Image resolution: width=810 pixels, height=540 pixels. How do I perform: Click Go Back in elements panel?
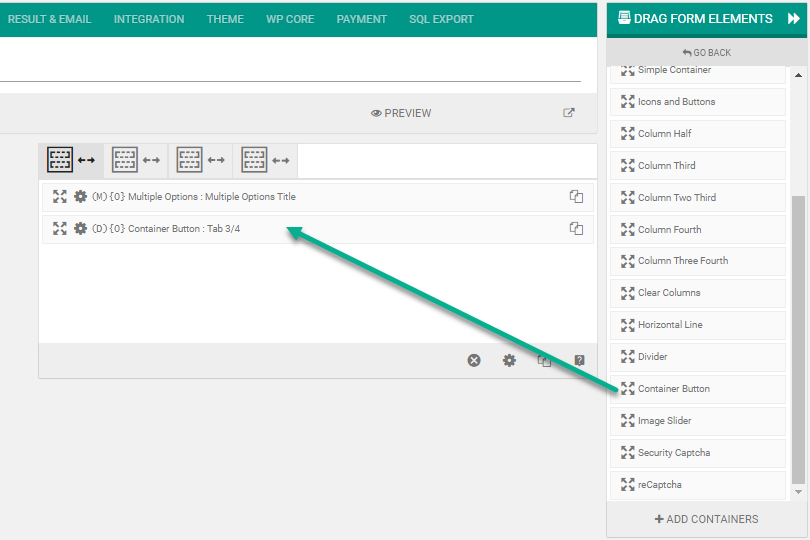coord(706,52)
